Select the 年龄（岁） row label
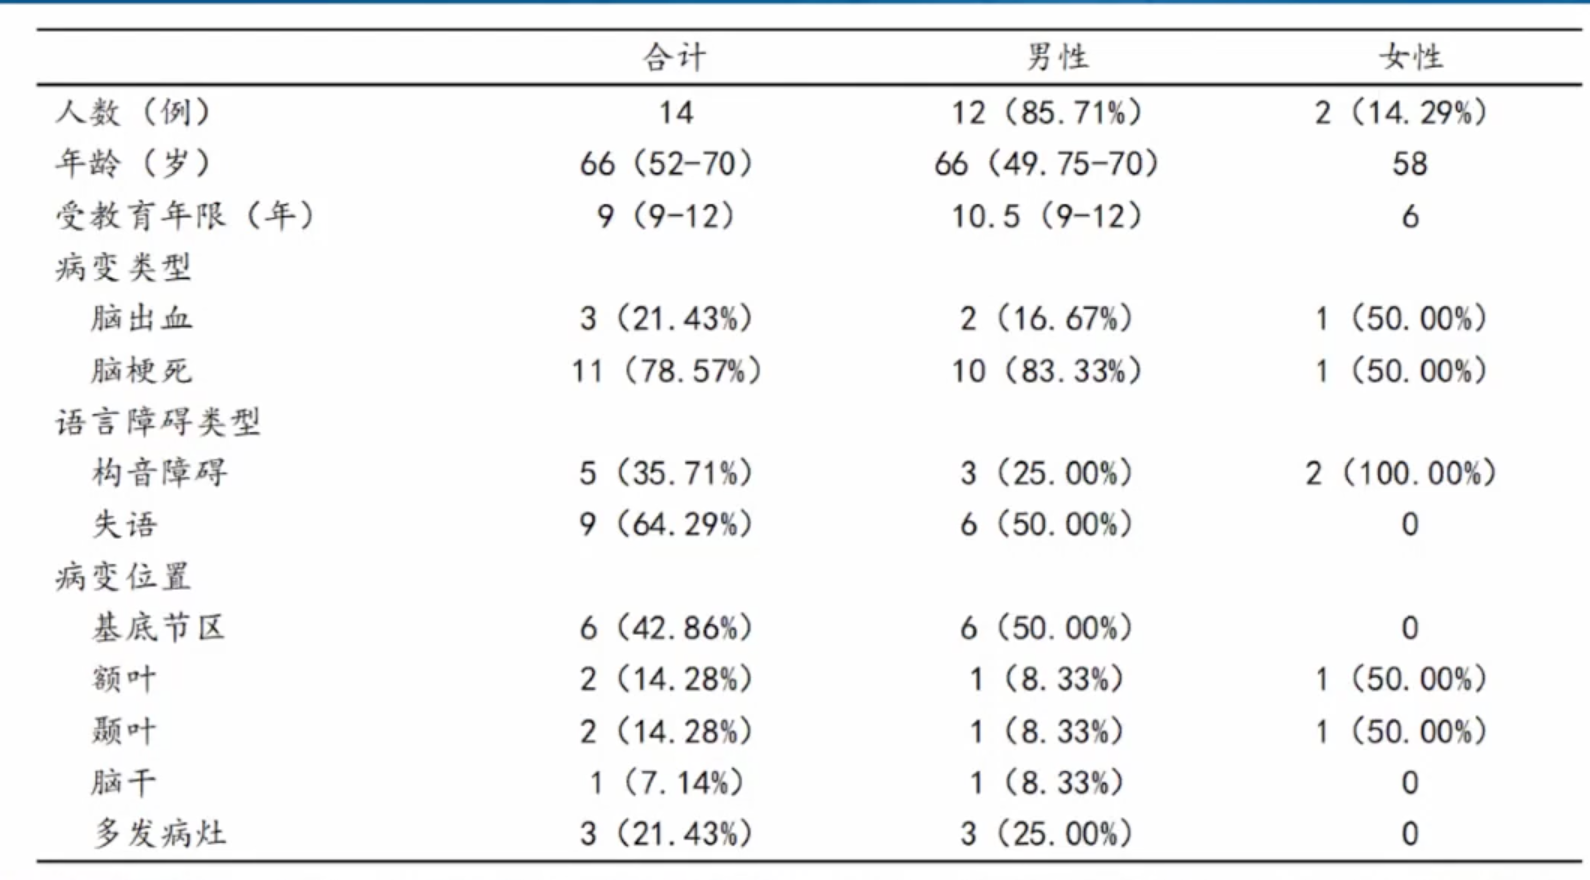The image size is (1590, 880). 132,163
